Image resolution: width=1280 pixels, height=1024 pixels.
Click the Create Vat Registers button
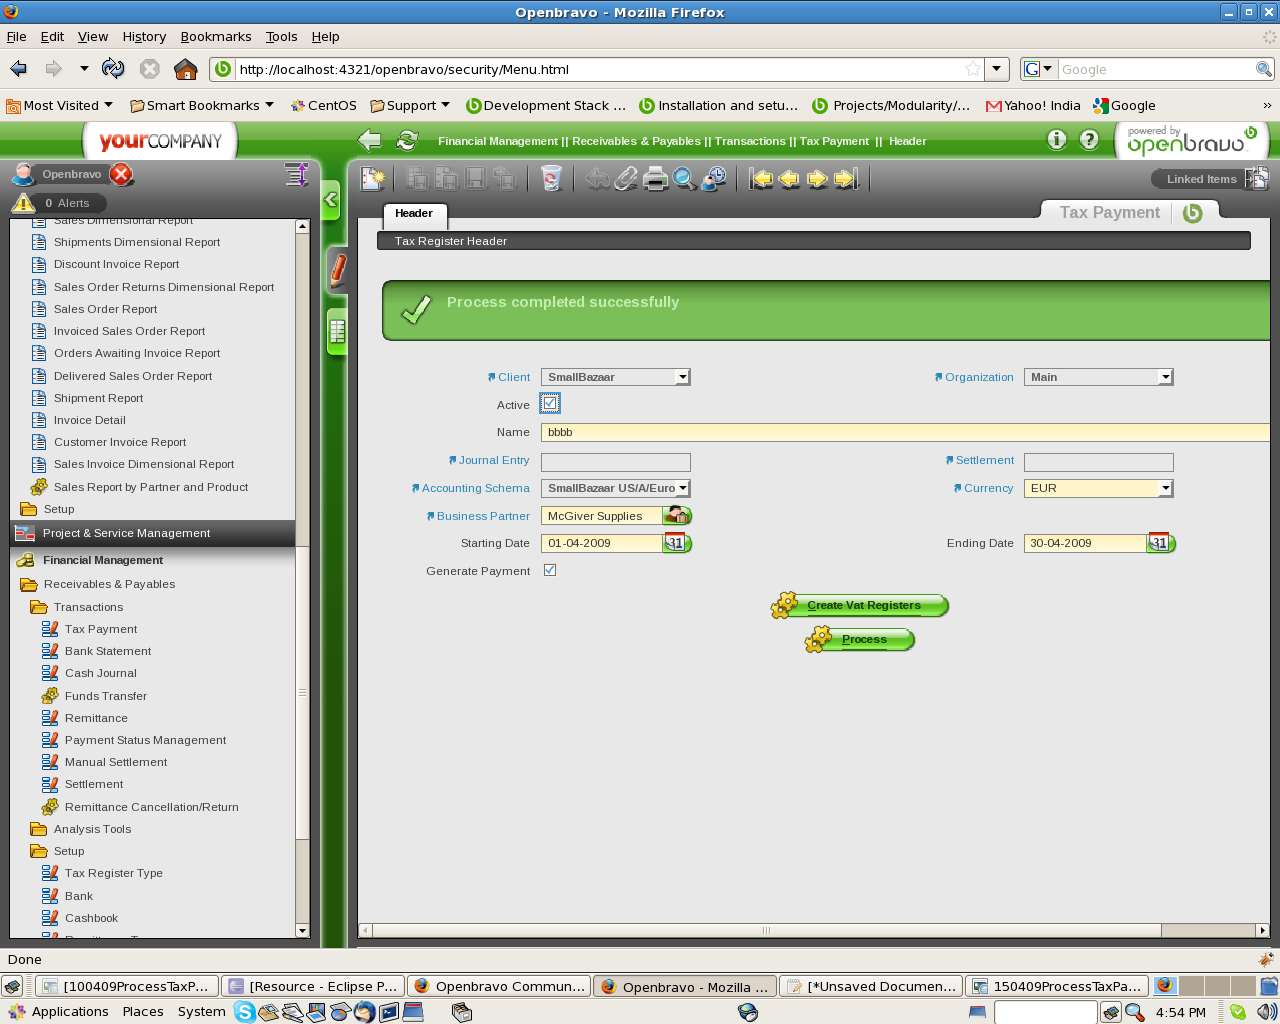click(863, 605)
